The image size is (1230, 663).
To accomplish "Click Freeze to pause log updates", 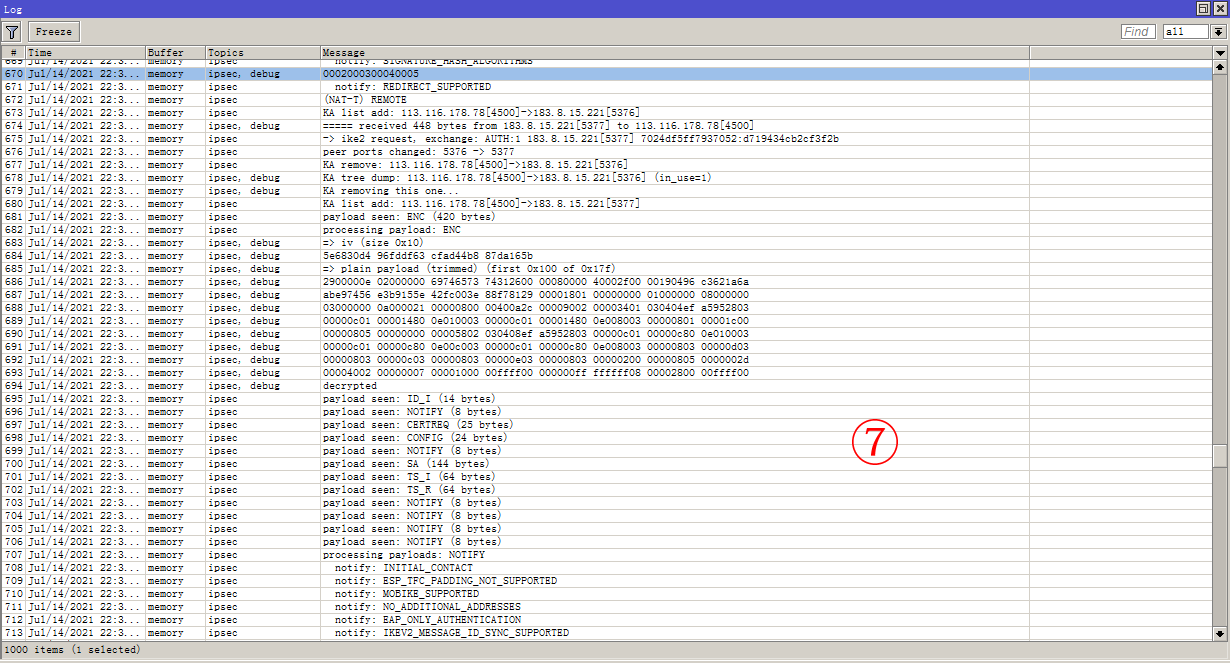I will (x=53, y=31).
